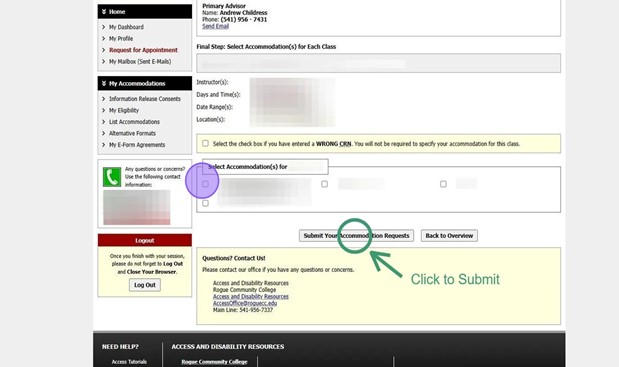Open Information Release Consents
The width and height of the screenshot is (619, 367).
point(145,99)
